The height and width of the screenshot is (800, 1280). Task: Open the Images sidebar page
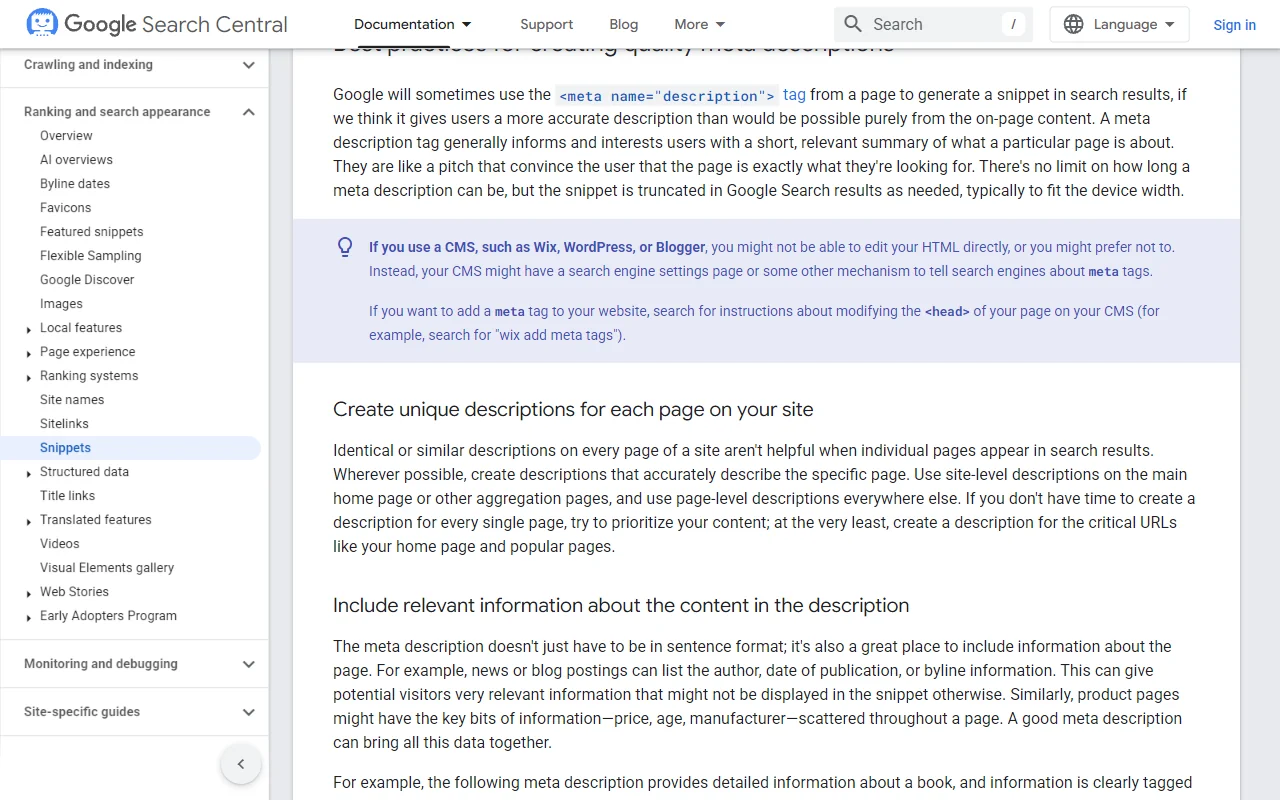pyautogui.click(x=61, y=304)
